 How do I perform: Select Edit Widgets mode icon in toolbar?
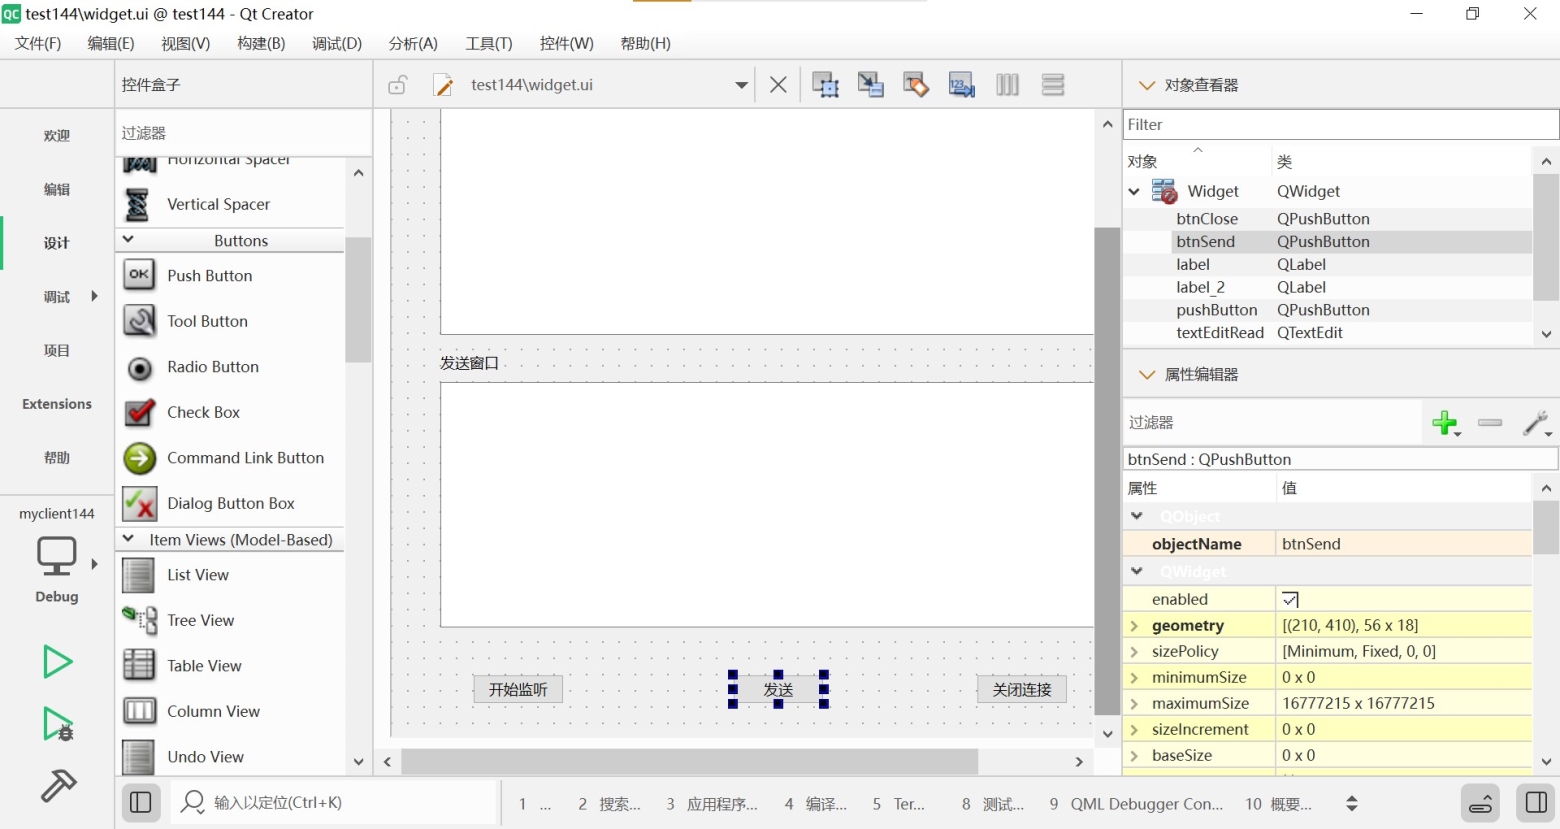tap(825, 85)
